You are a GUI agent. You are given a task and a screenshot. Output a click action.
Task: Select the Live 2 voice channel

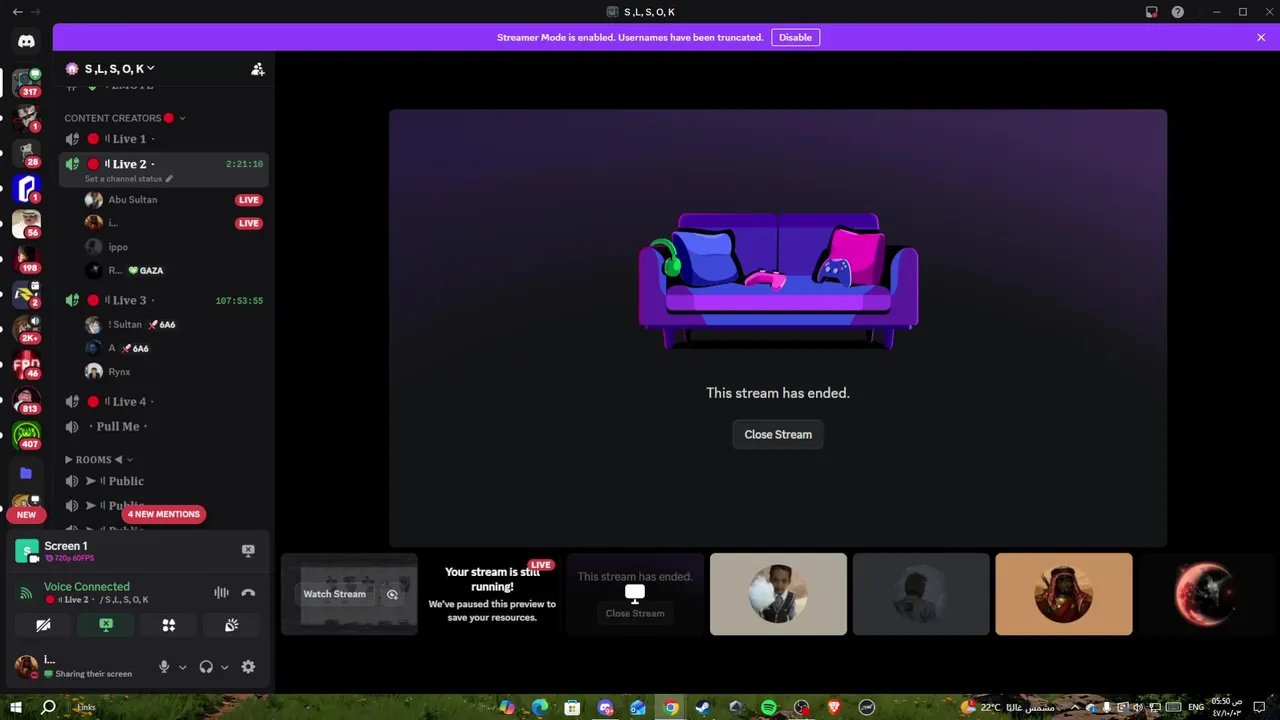164,164
